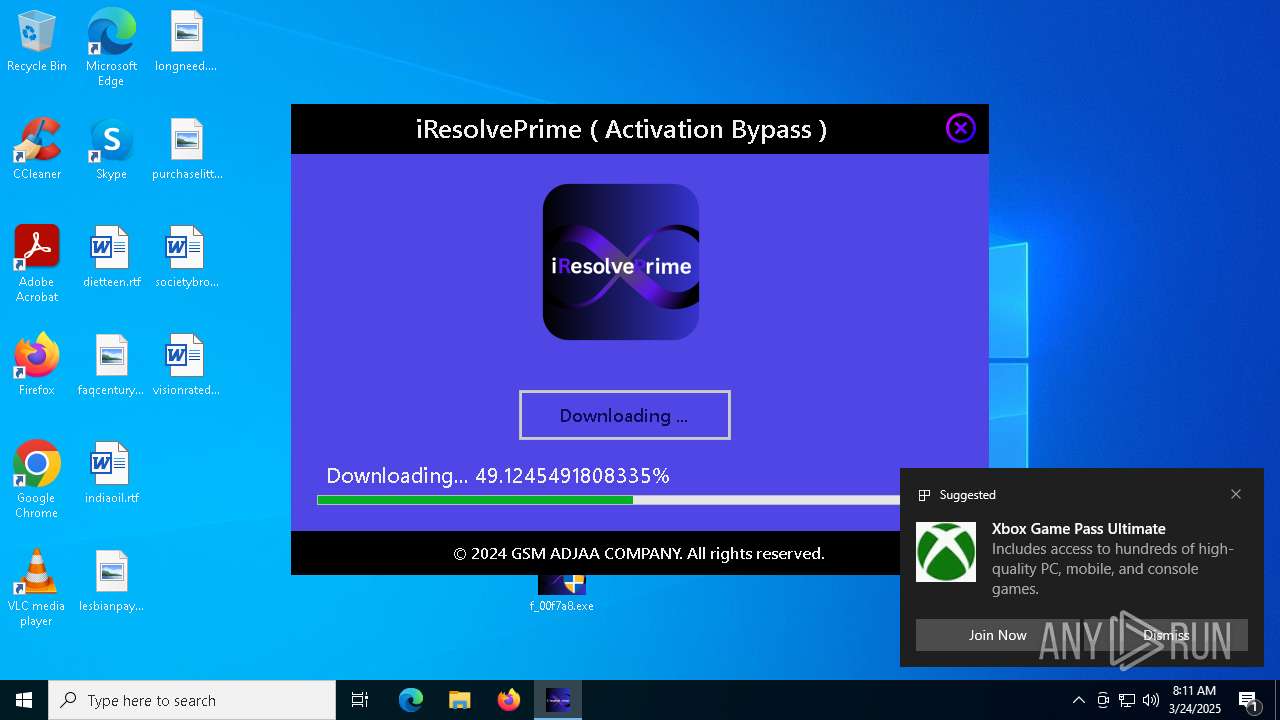Open Task View on taskbar
This screenshot has height=720, width=1280.
(360, 700)
